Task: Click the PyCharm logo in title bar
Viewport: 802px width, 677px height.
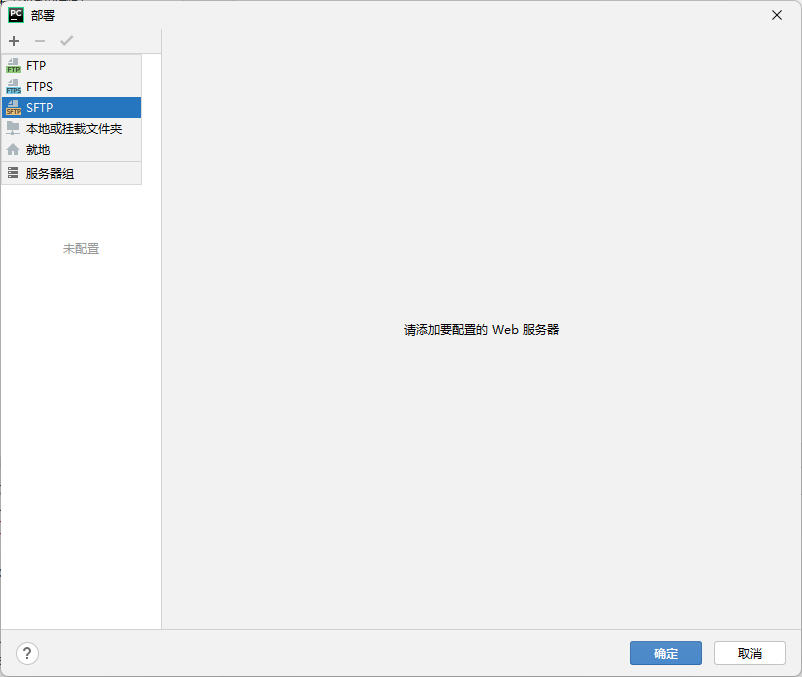Action: (16, 15)
